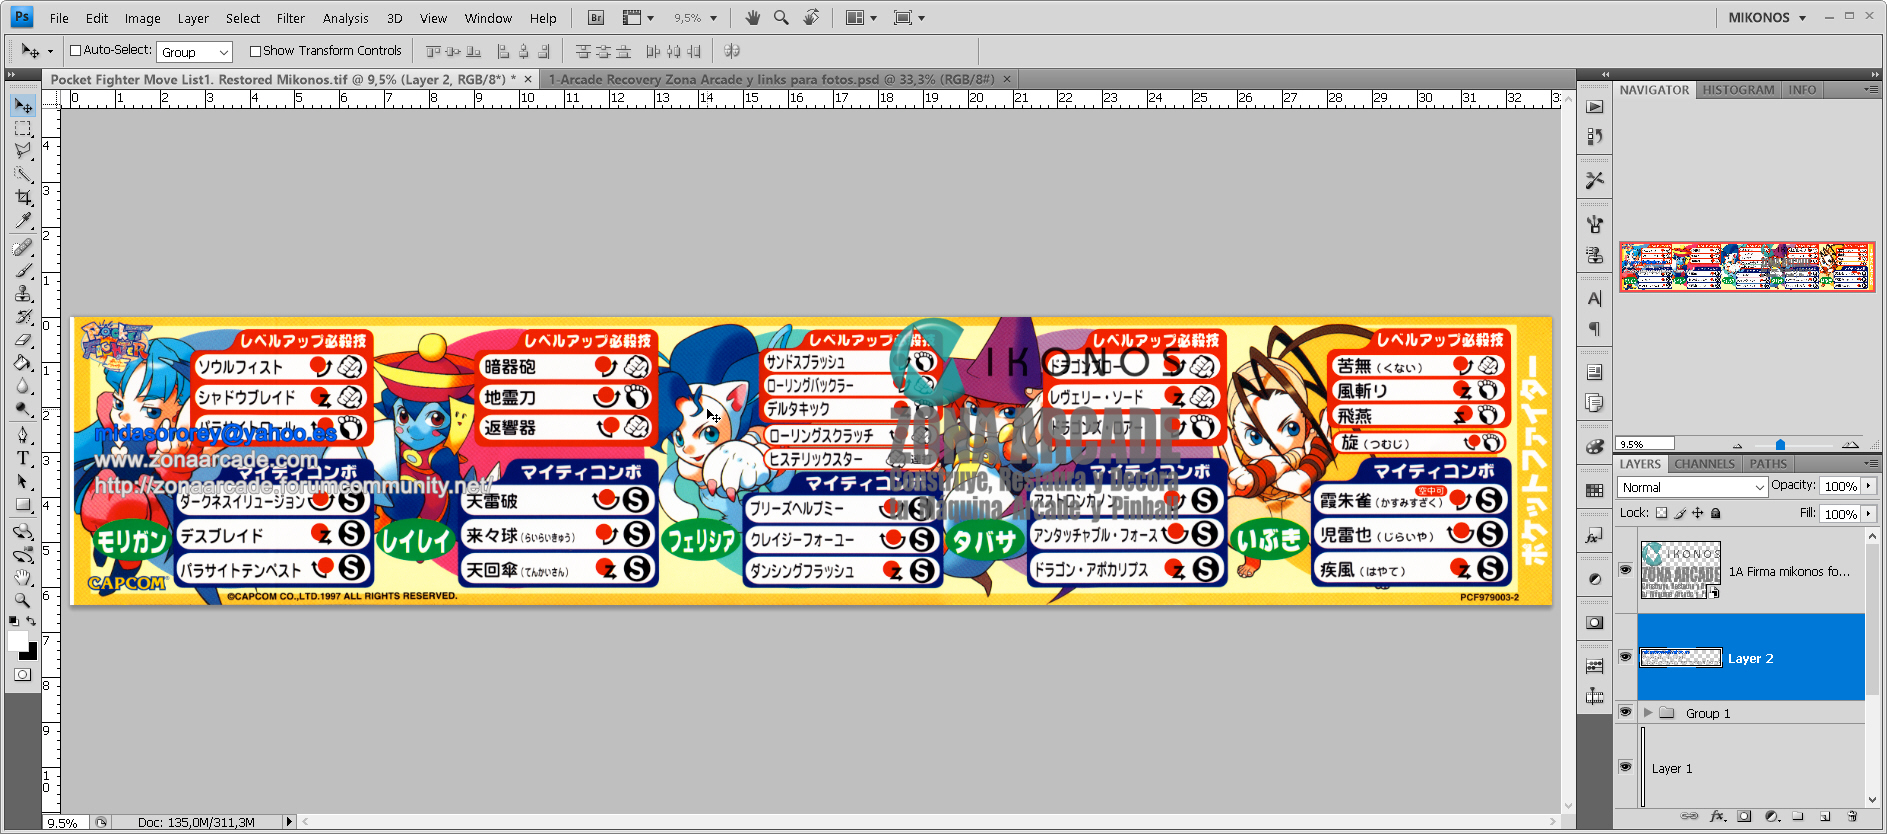This screenshot has width=1887, height=834.
Task: Hide Group 1 with its eye icon
Action: 1625,712
